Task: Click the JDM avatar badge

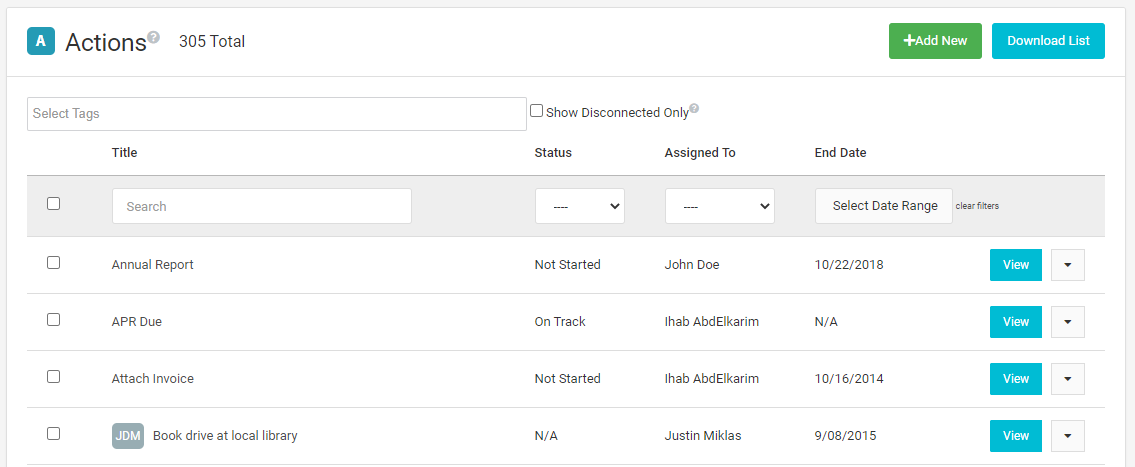Action: pyautogui.click(x=128, y=436)
